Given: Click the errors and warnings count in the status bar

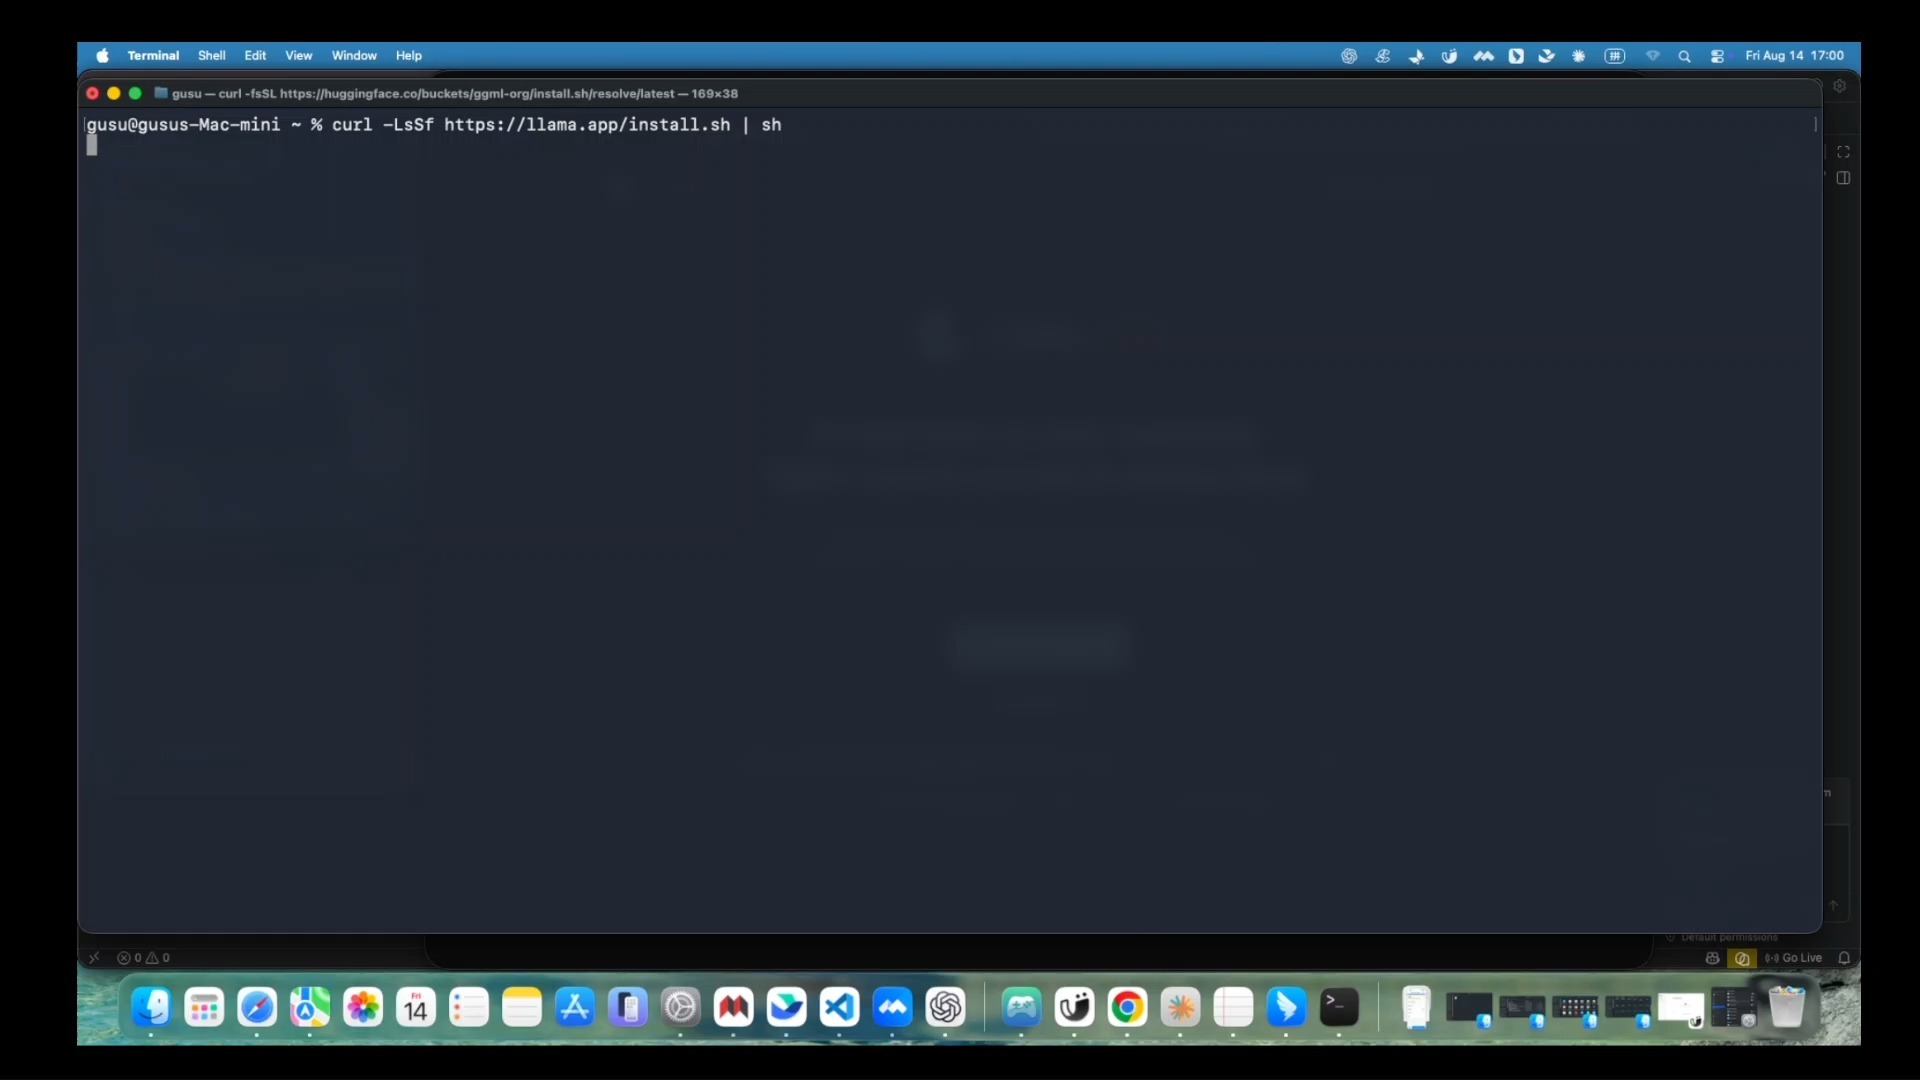Looking at the screenshot, I should pos(143,958).
